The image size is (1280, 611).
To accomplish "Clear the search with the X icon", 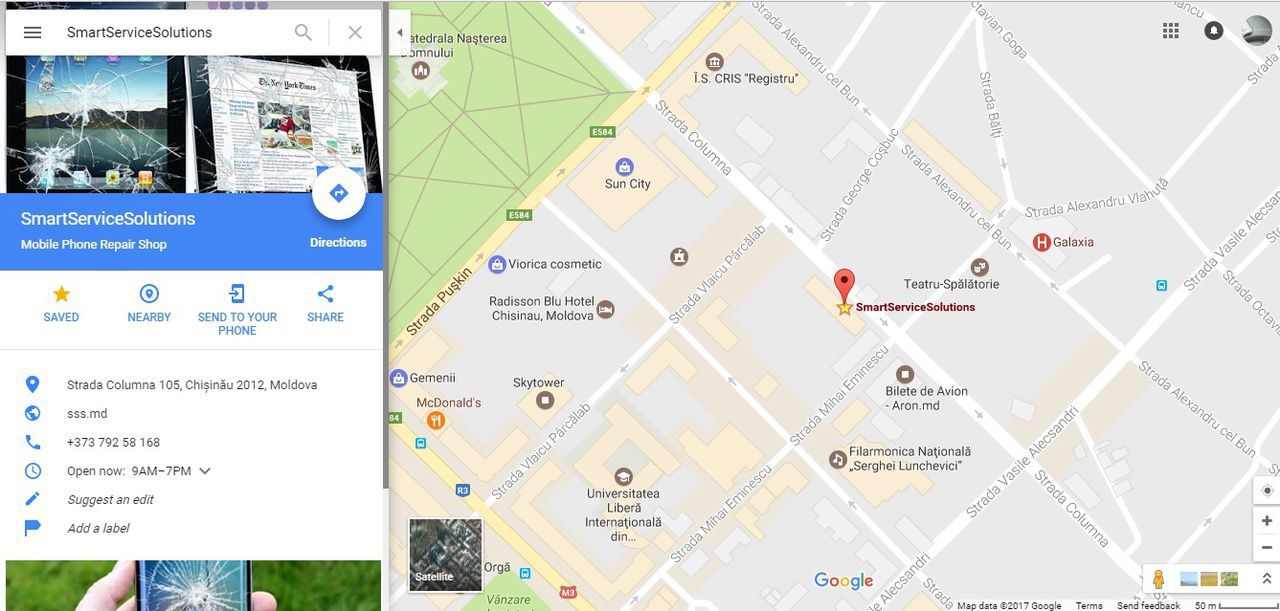I will [355, 32].
